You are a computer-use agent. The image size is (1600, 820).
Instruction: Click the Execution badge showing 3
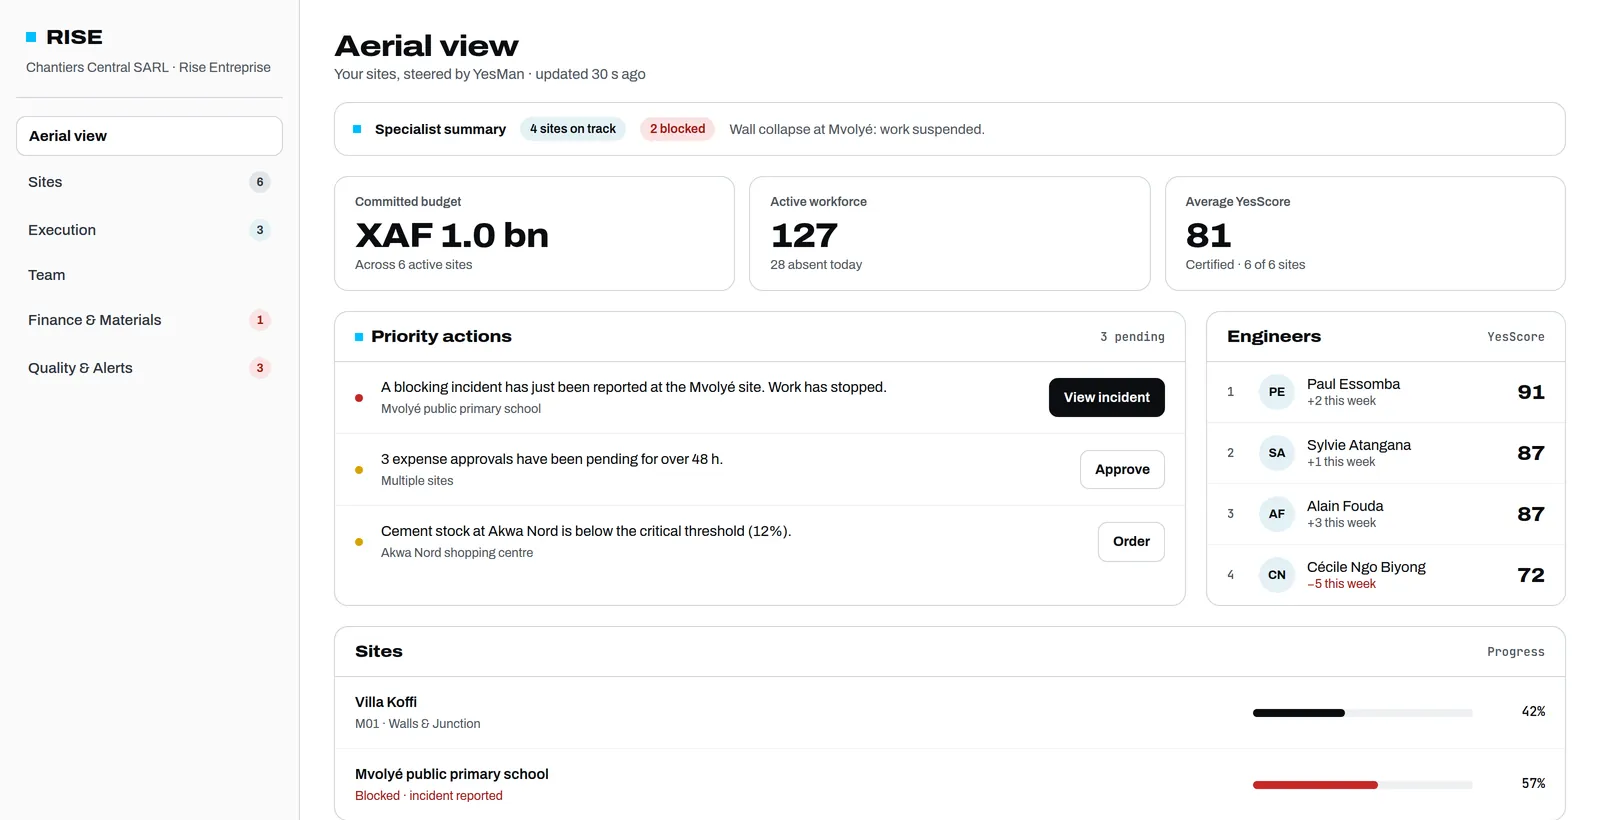260,230
